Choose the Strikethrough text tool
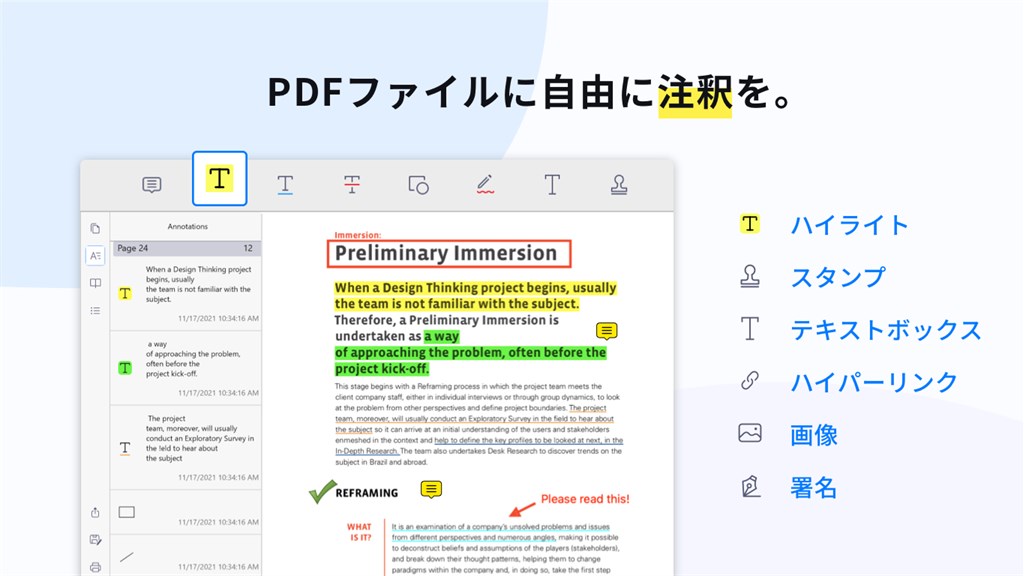The height and width of the screenshot is (576, 1024). 352,185
